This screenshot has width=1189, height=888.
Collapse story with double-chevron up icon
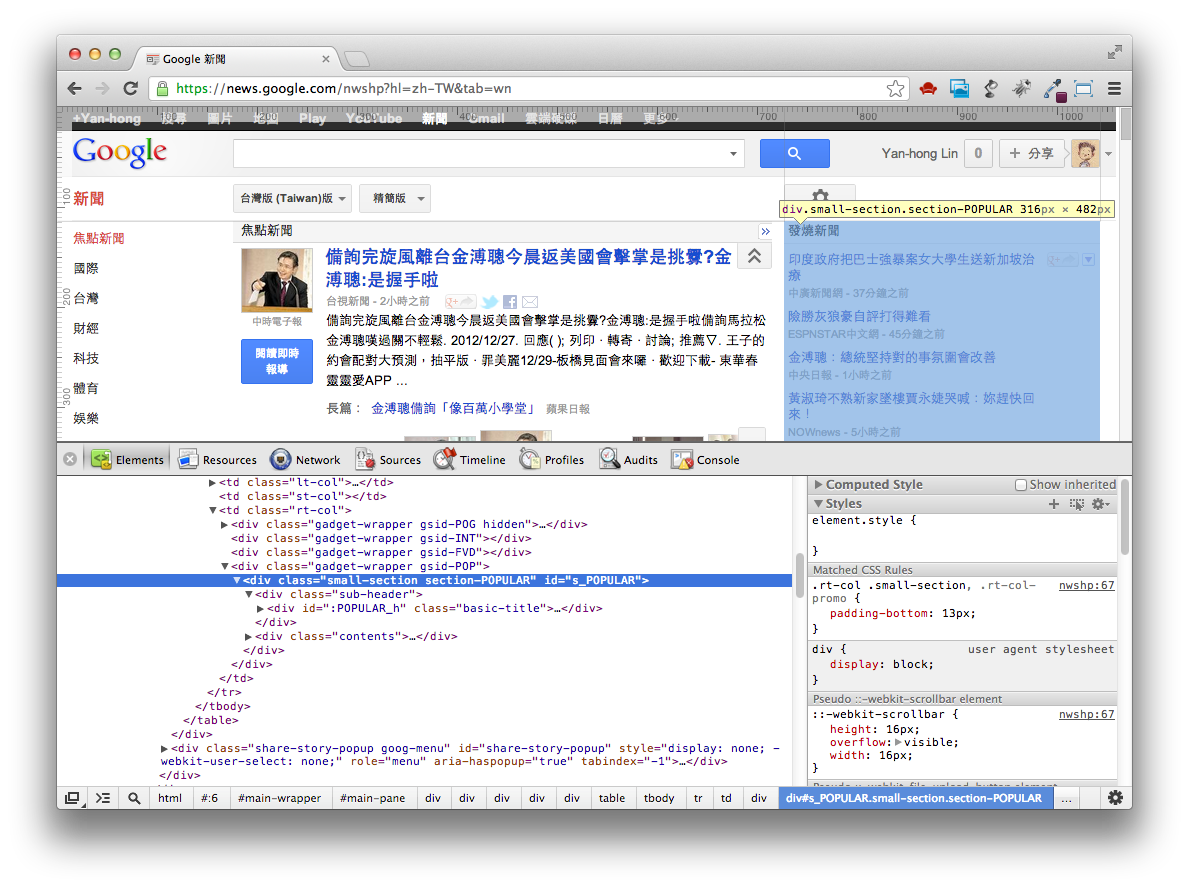[x=754, y=256]
